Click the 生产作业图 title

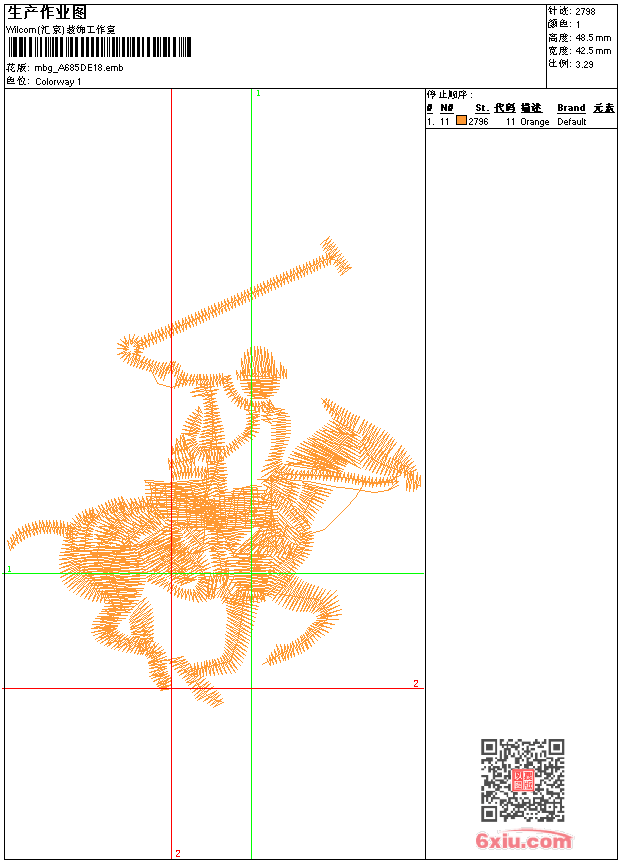click(47, 13)
